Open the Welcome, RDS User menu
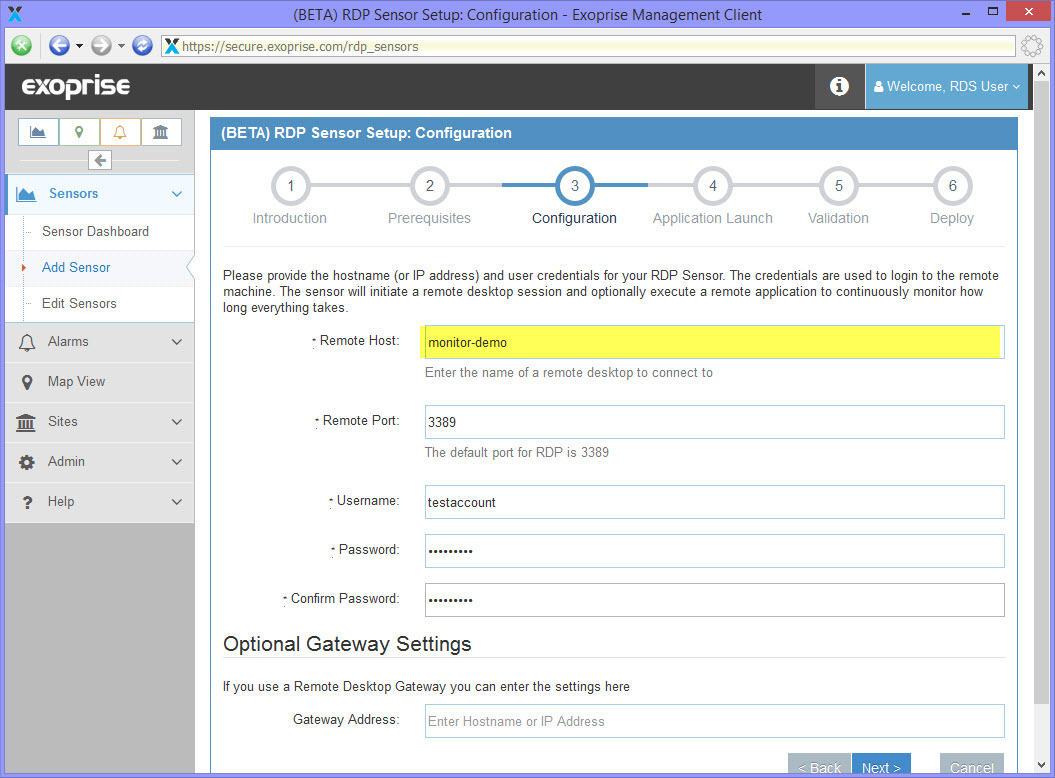Viewport: 1055px width, 778px height. (x=947, y=86)
